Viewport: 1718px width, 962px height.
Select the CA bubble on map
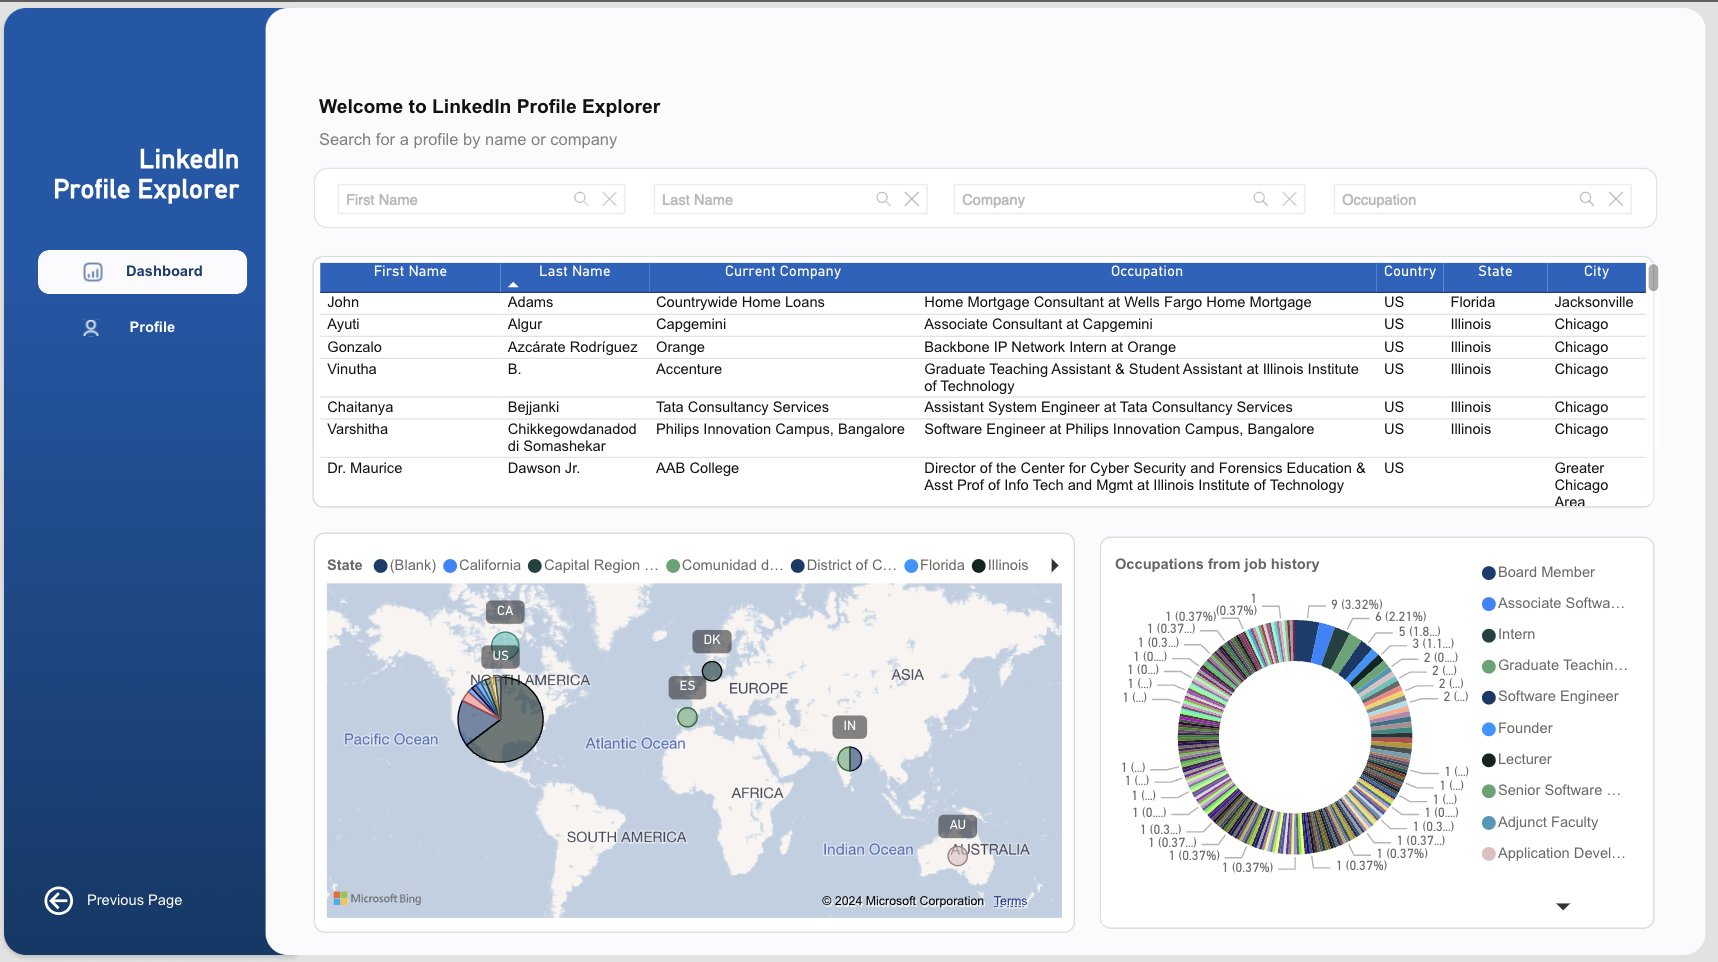tap(505, 643)
